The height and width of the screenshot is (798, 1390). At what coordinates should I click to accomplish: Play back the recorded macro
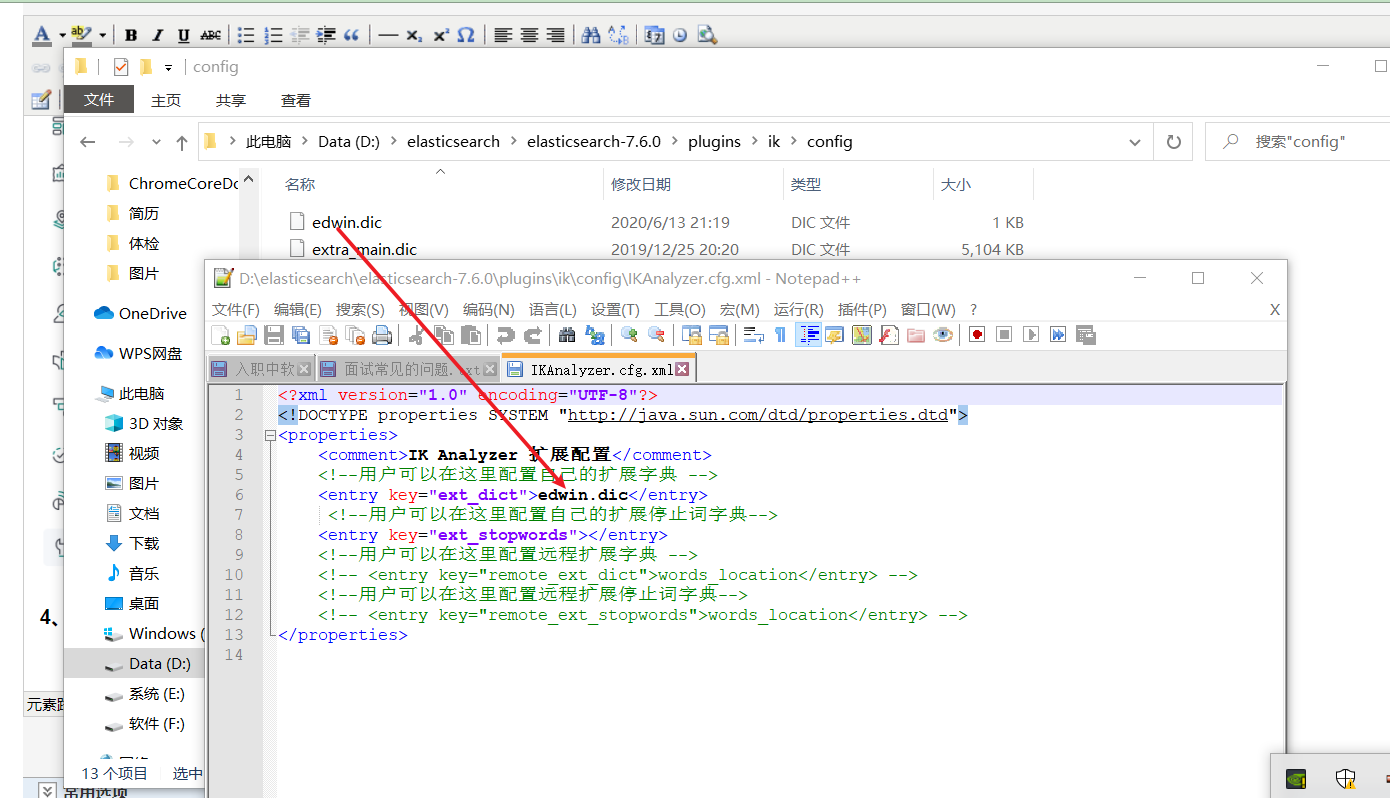1031,335
